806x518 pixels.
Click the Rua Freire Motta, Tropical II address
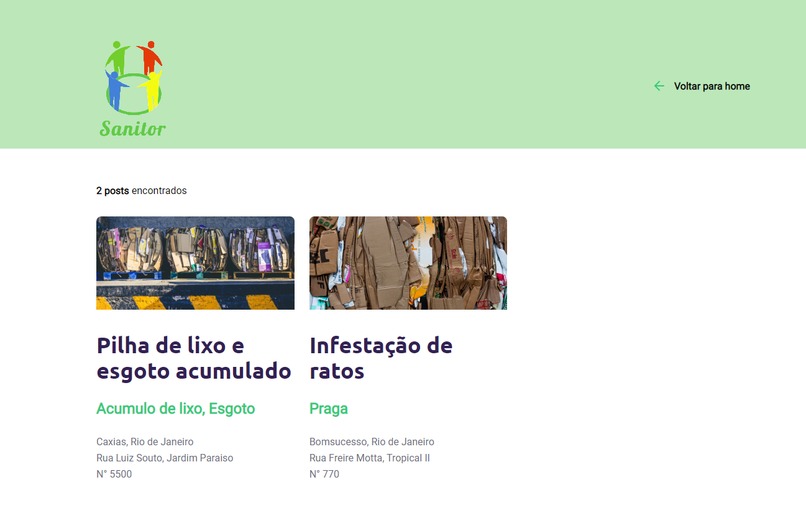click(x=370, y=458)
